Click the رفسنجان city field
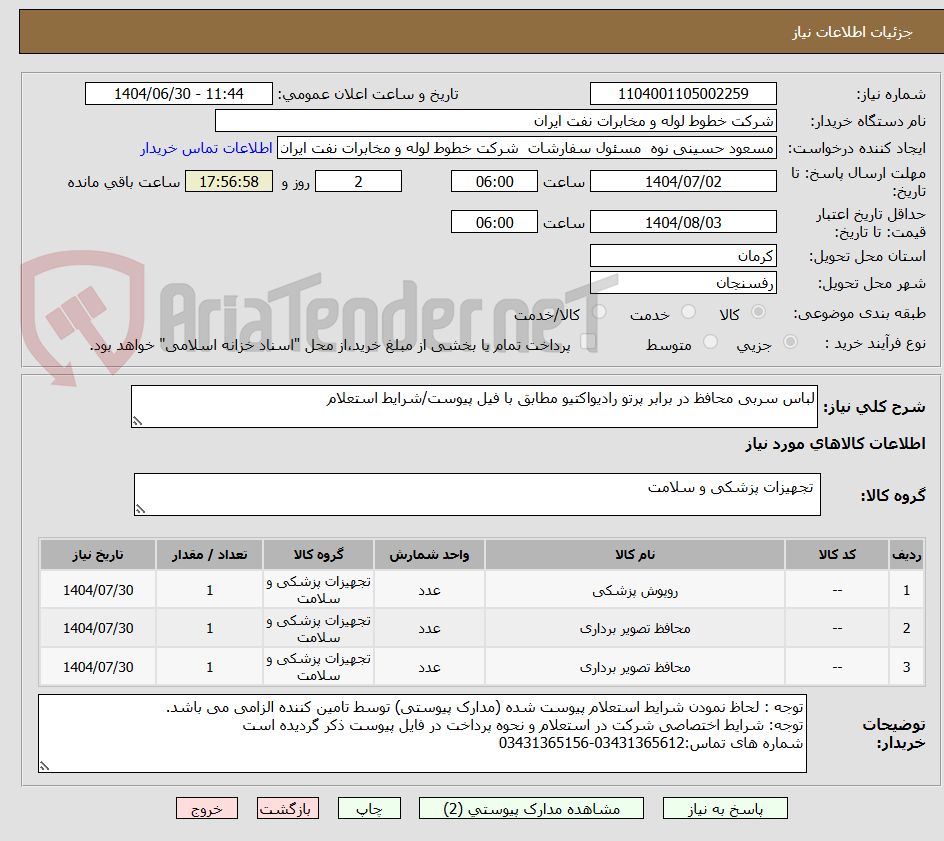The width and height of the screenshot is (944, 841). tap(683, 283)
